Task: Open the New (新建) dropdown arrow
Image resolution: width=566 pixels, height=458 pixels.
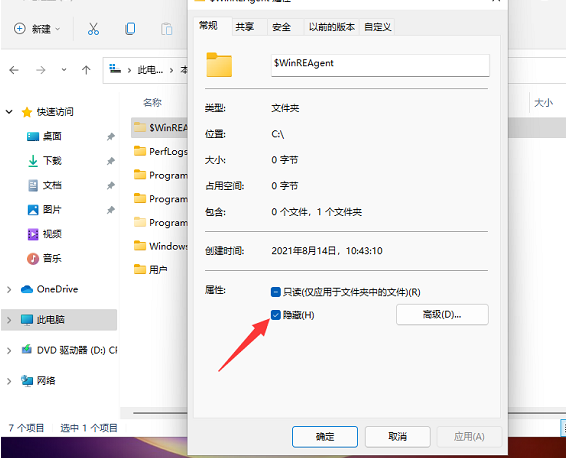Action: 58,29
